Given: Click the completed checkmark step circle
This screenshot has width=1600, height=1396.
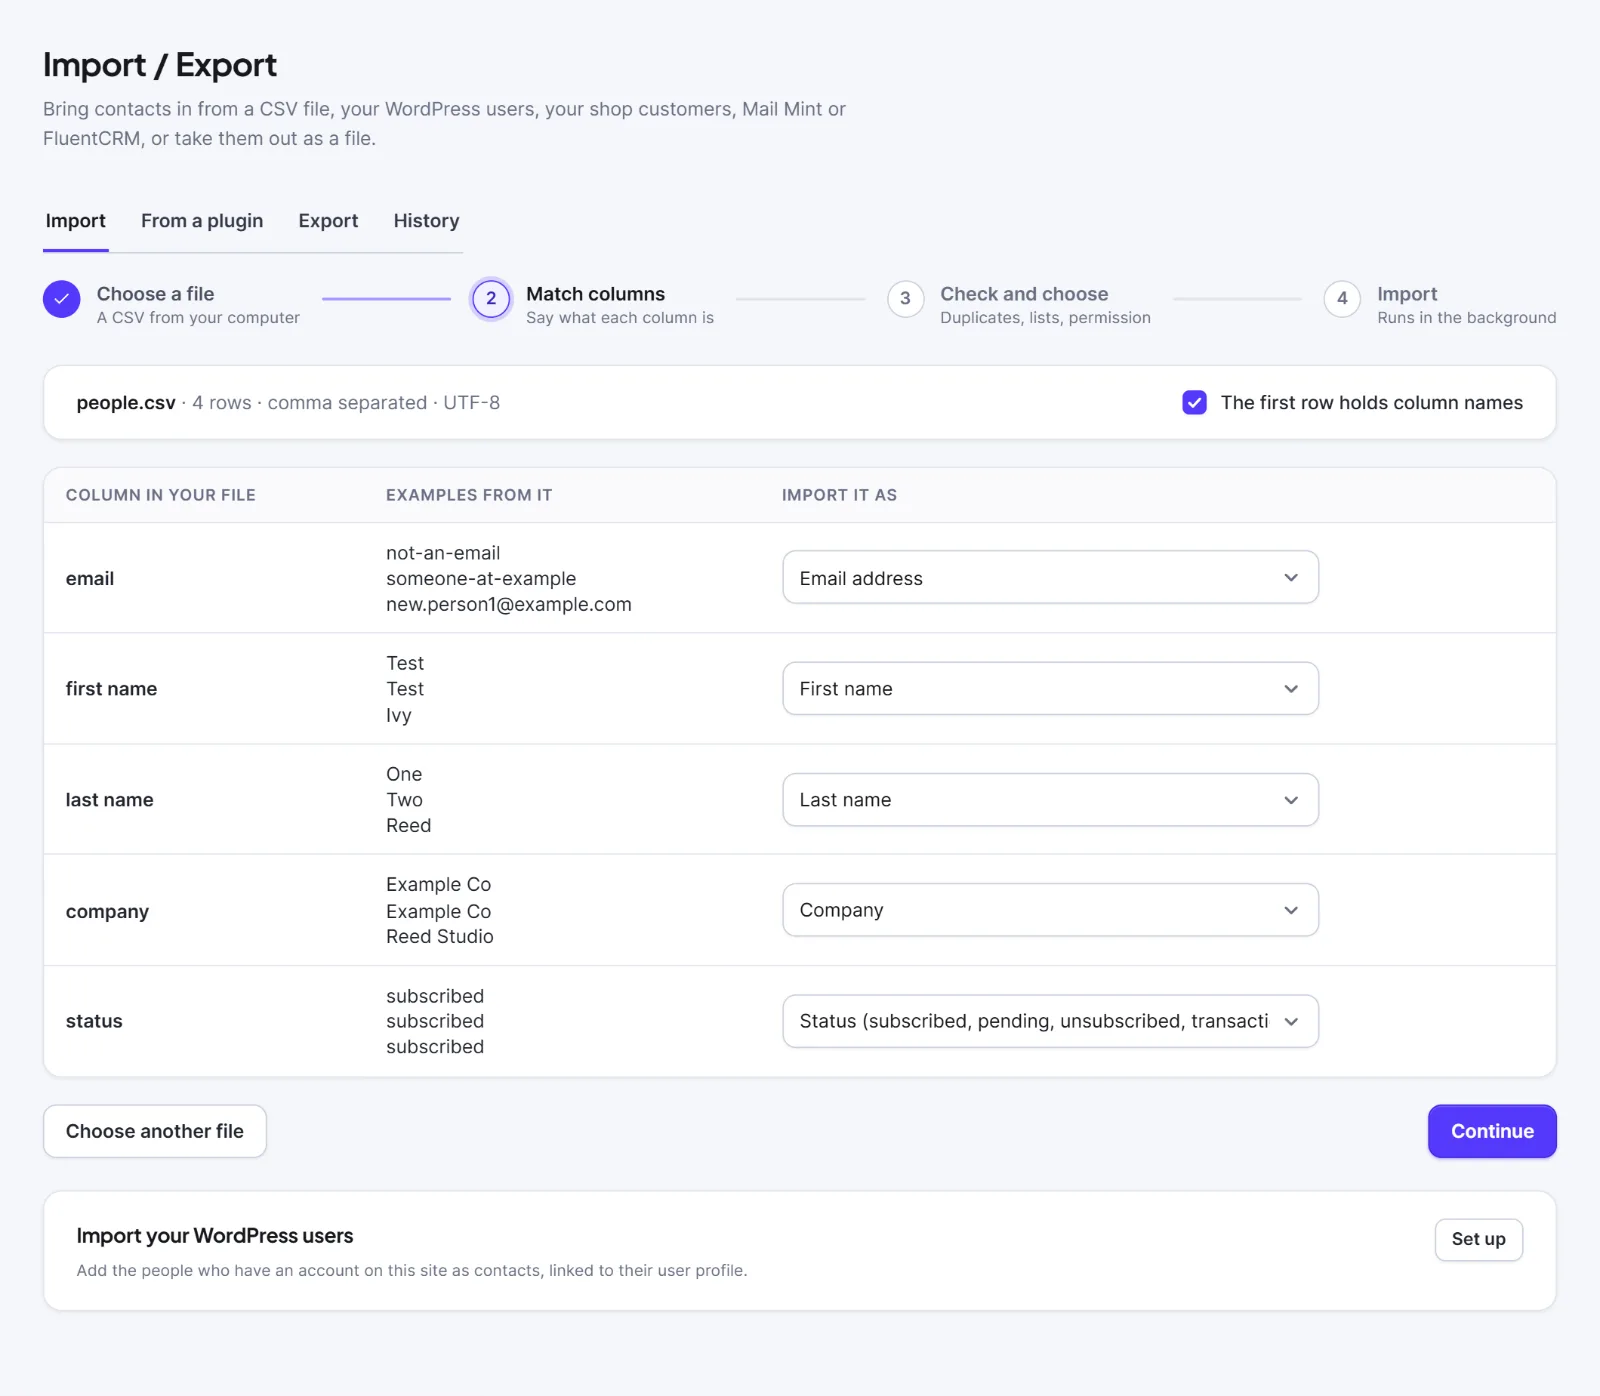Looking at the screenshot, I should [61, 299].
